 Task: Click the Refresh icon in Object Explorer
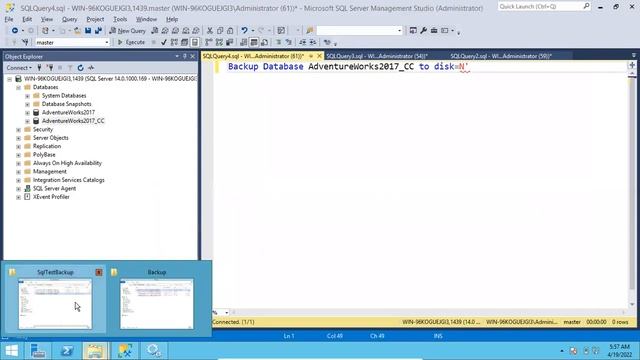pyautogui.click(x=80, y=68)
